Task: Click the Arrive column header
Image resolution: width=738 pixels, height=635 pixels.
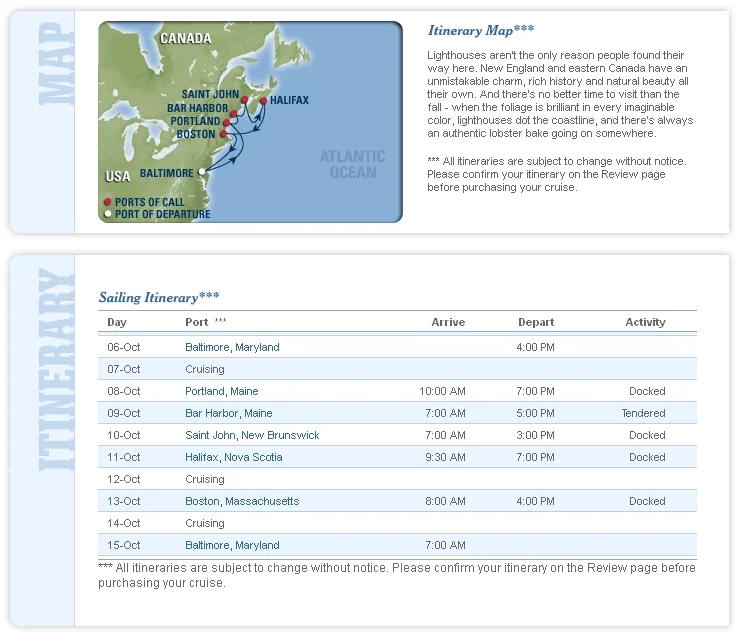Action: (x=448, y=322)
